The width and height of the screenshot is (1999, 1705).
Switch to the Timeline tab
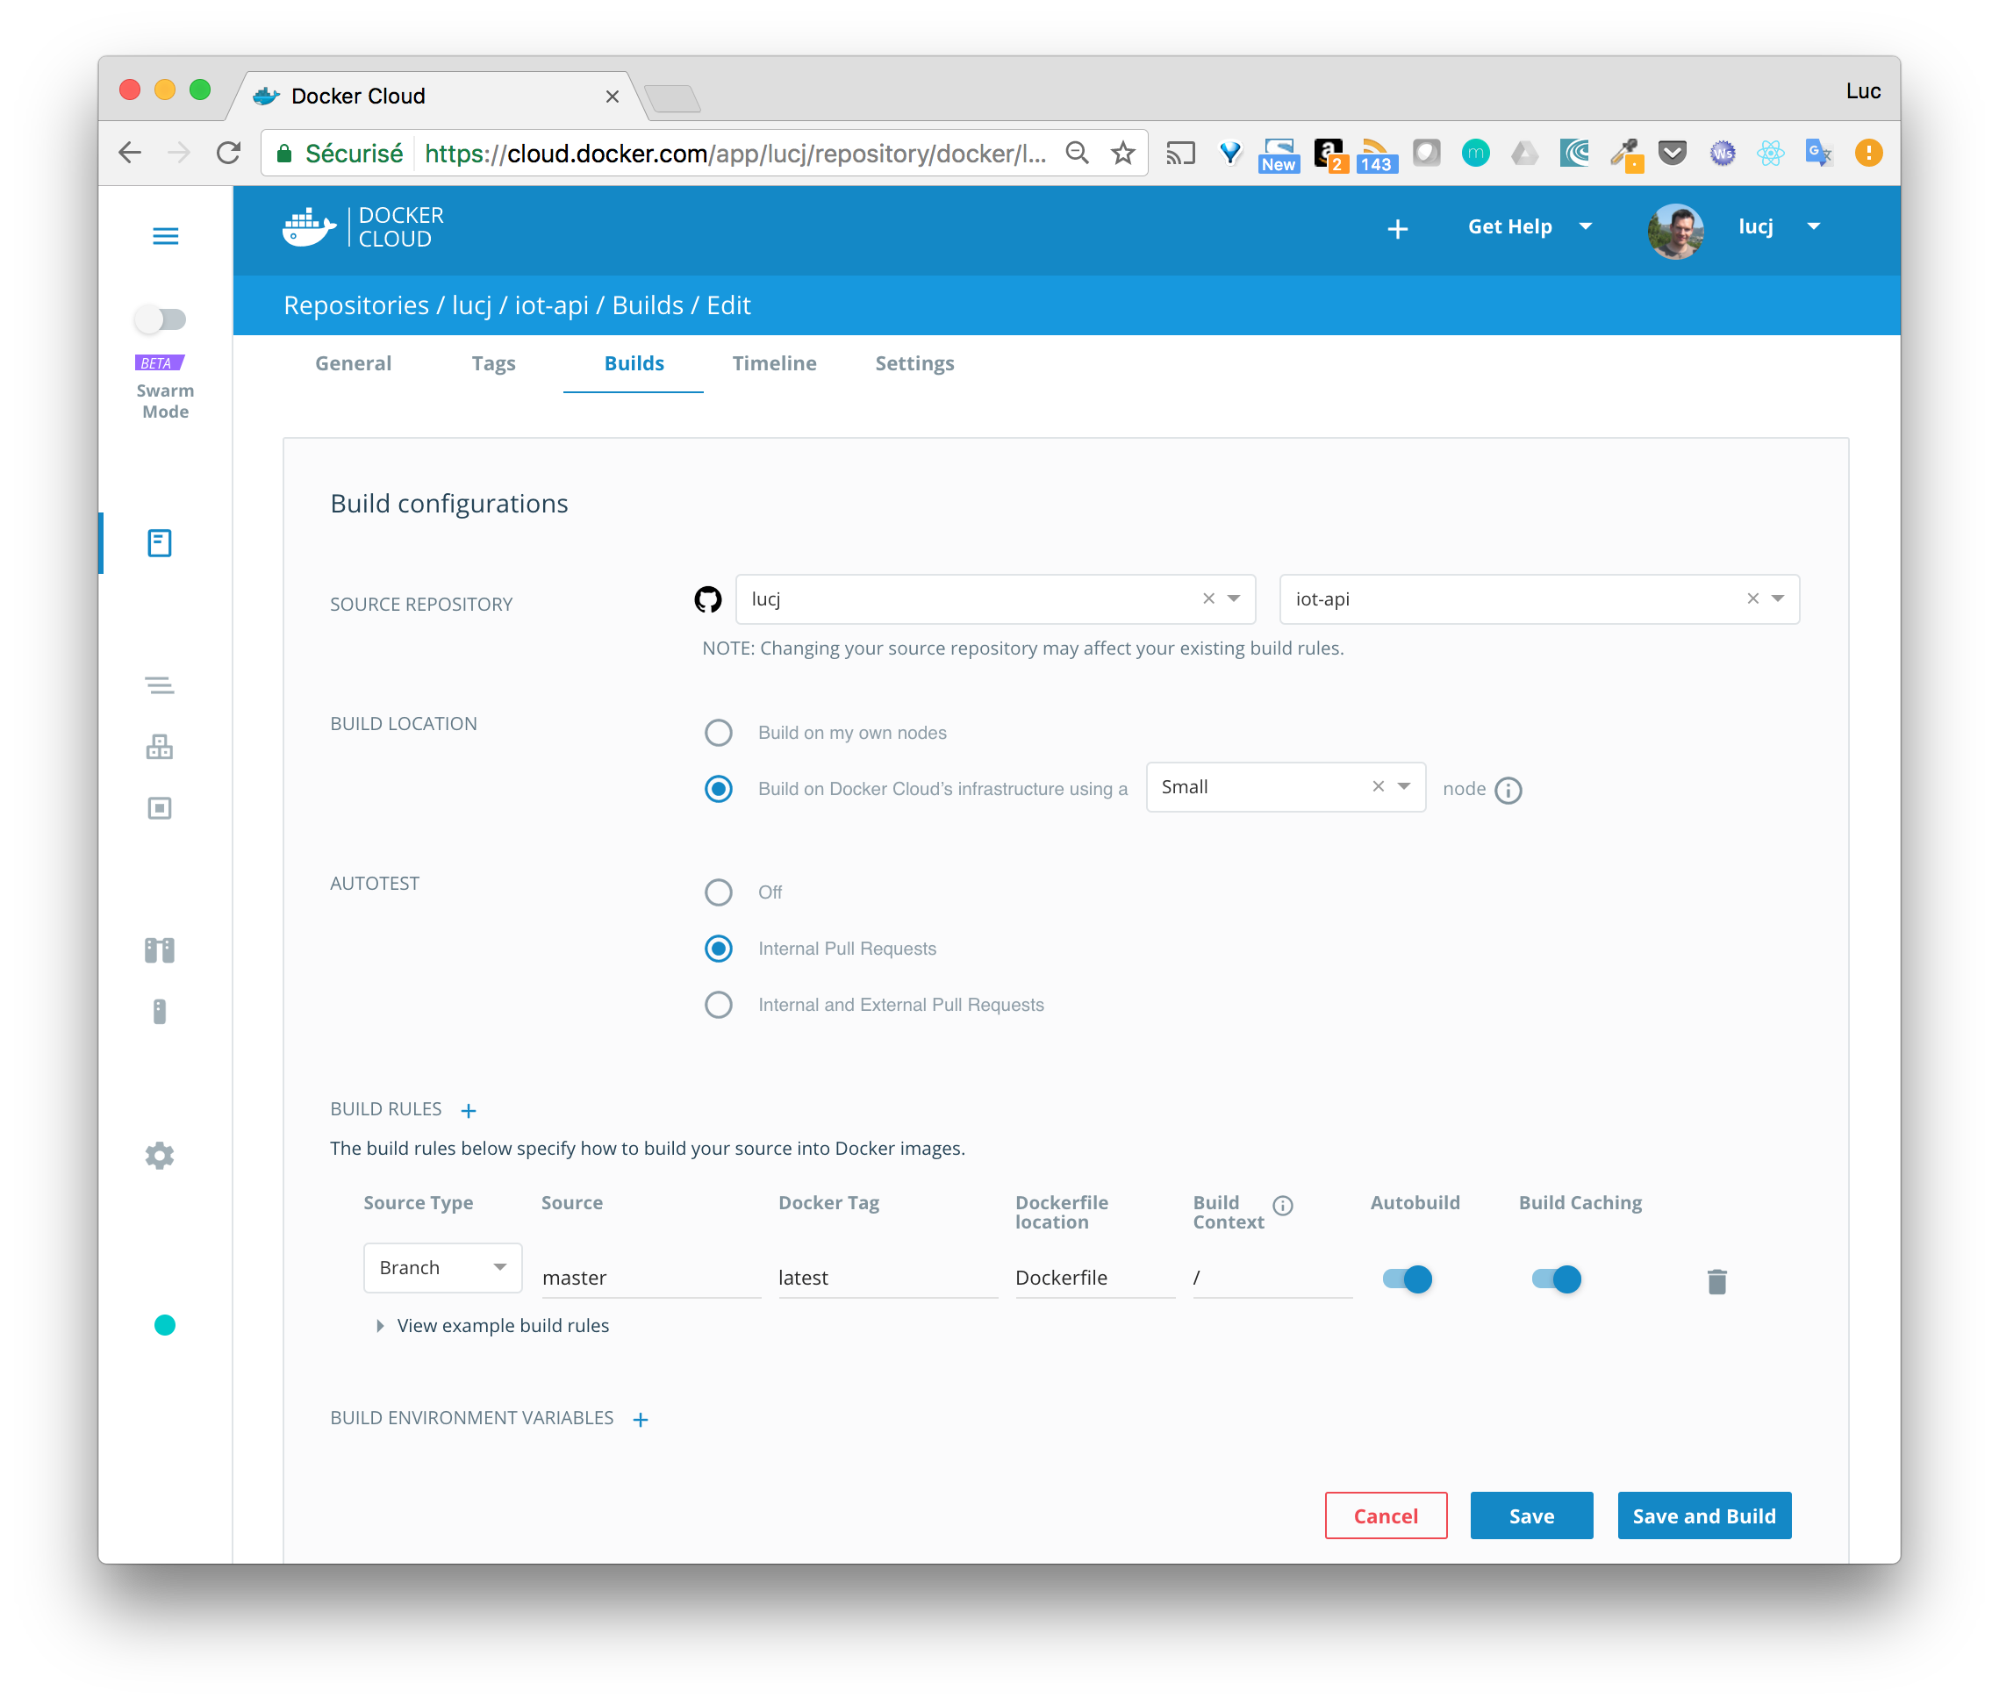(774, 363)
